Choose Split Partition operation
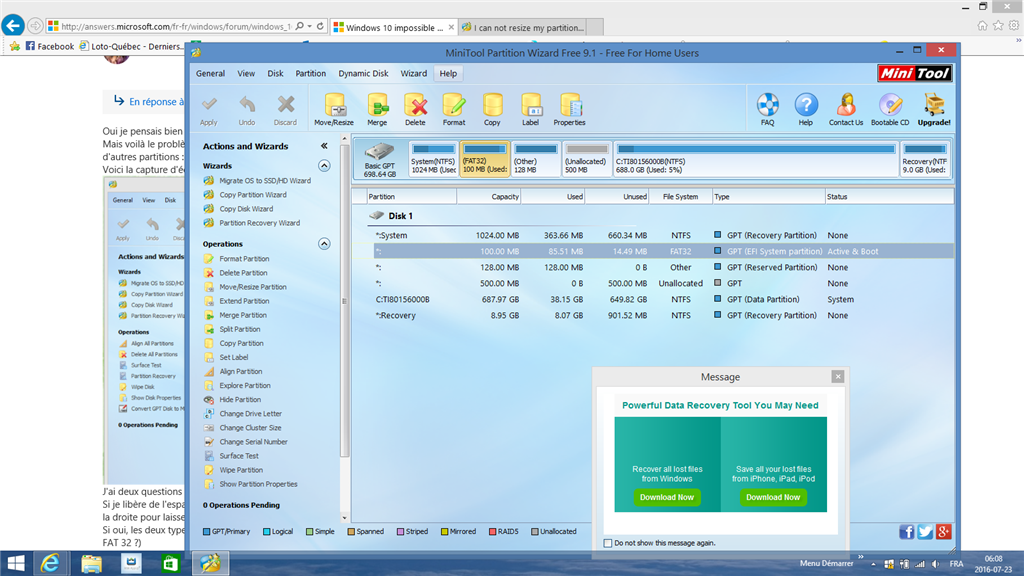 (x=232, y=329)
